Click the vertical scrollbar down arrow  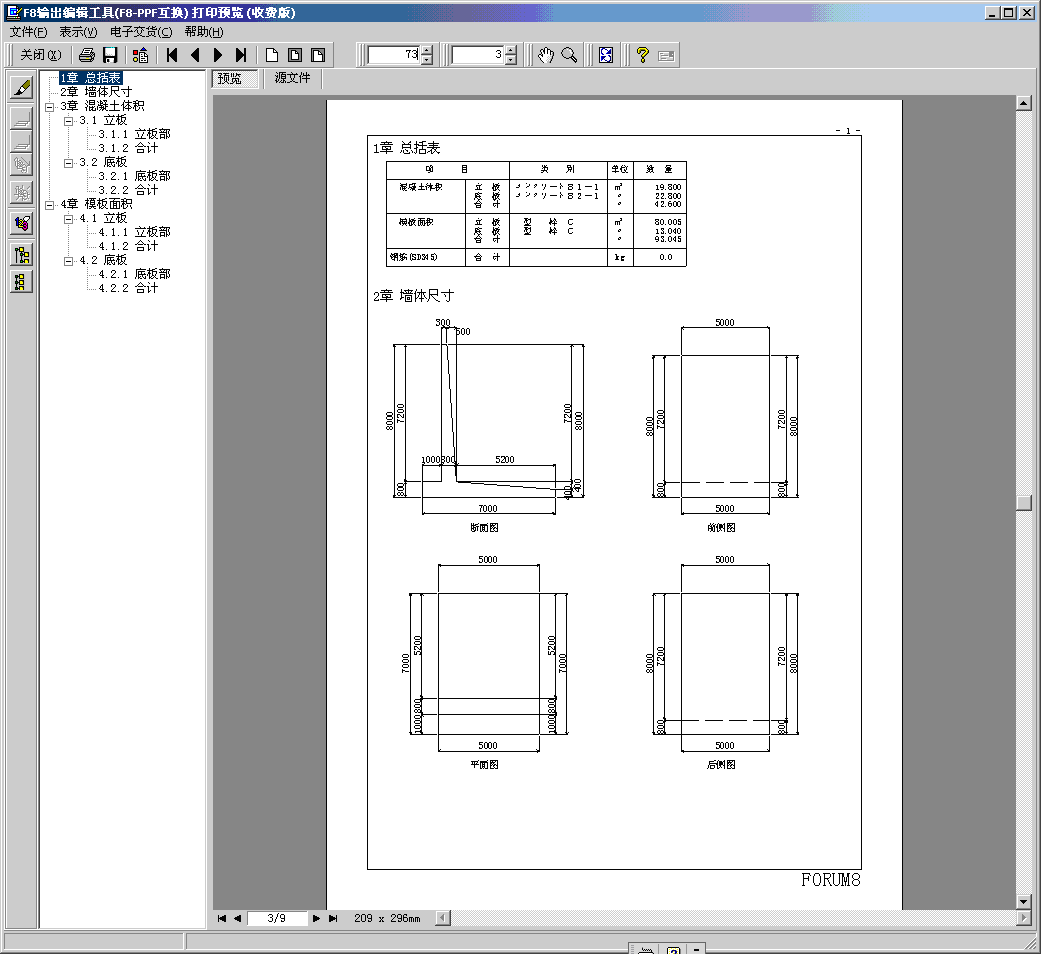[1023, 901]
